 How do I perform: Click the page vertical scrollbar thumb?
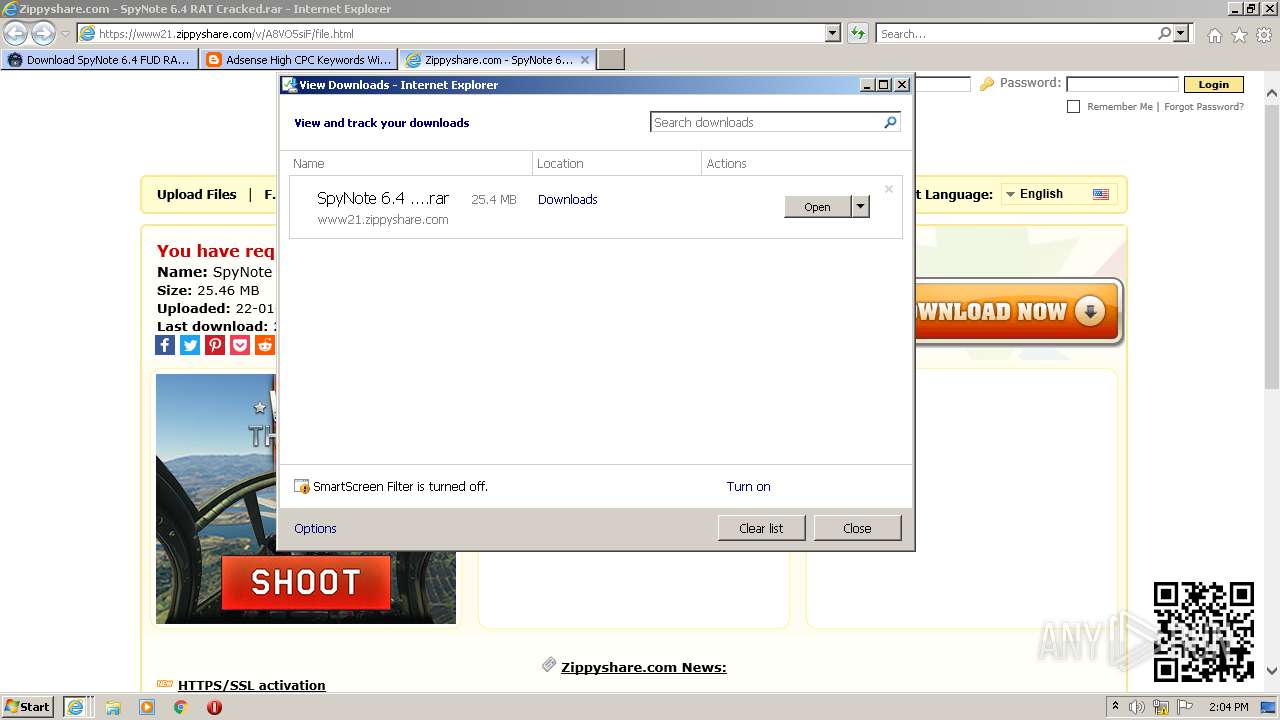pos(1272,245)
